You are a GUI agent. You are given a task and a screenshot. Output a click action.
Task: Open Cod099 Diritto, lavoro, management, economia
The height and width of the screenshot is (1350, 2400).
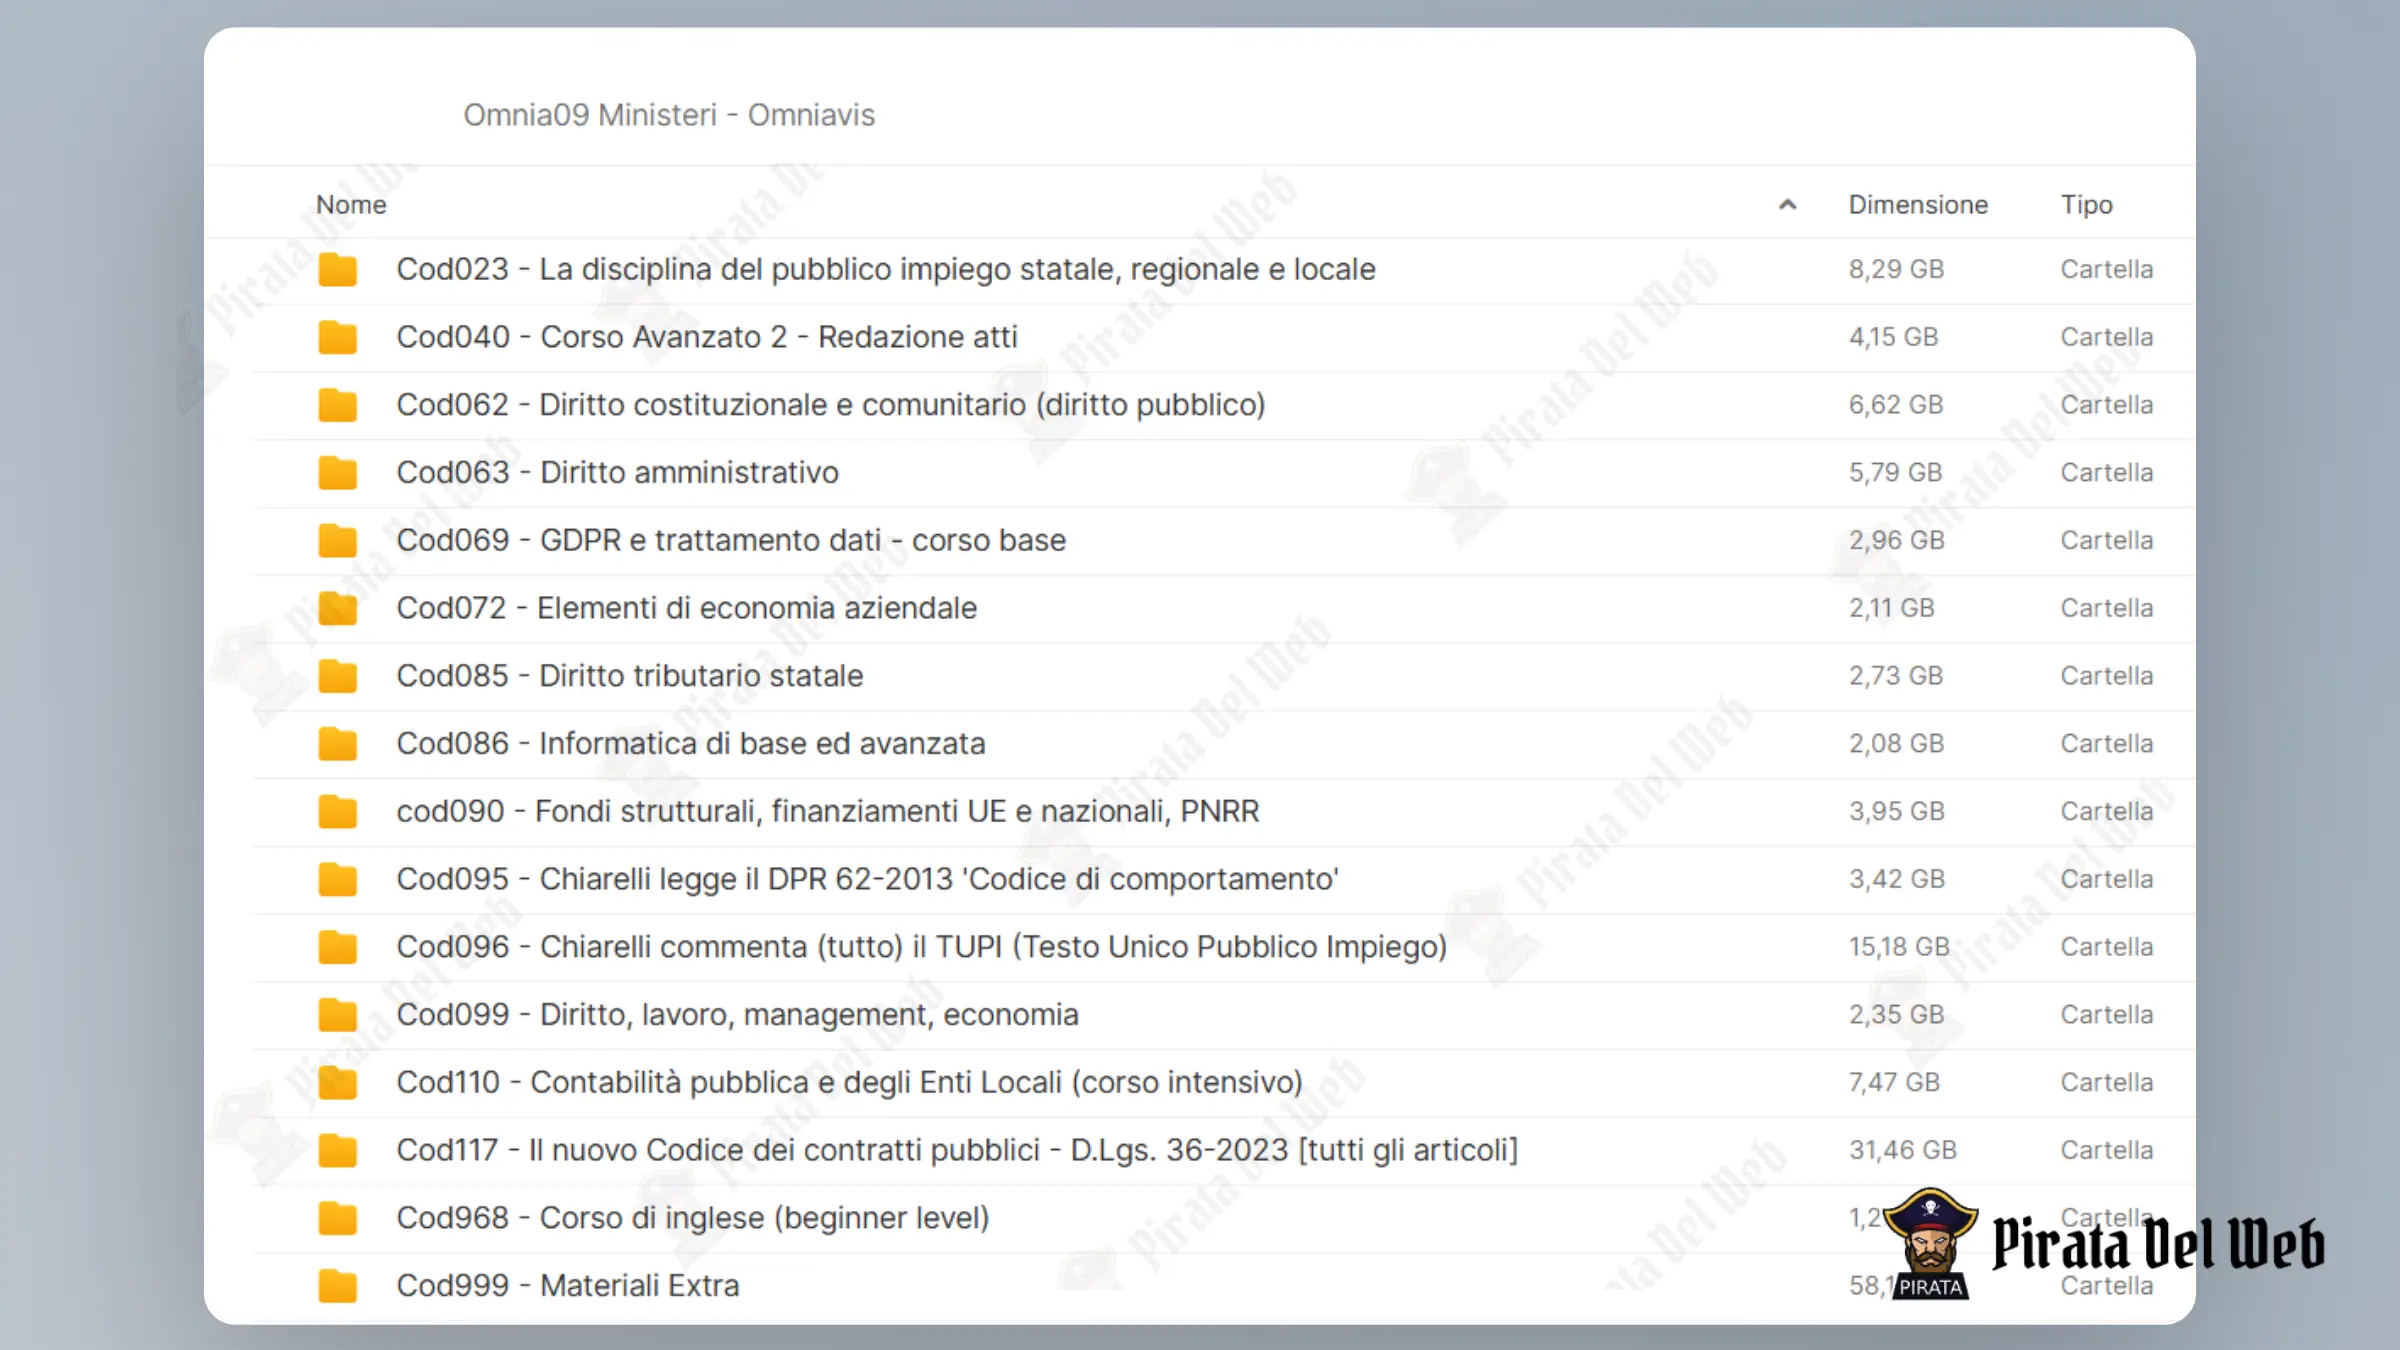click(x=738, y=1015)
